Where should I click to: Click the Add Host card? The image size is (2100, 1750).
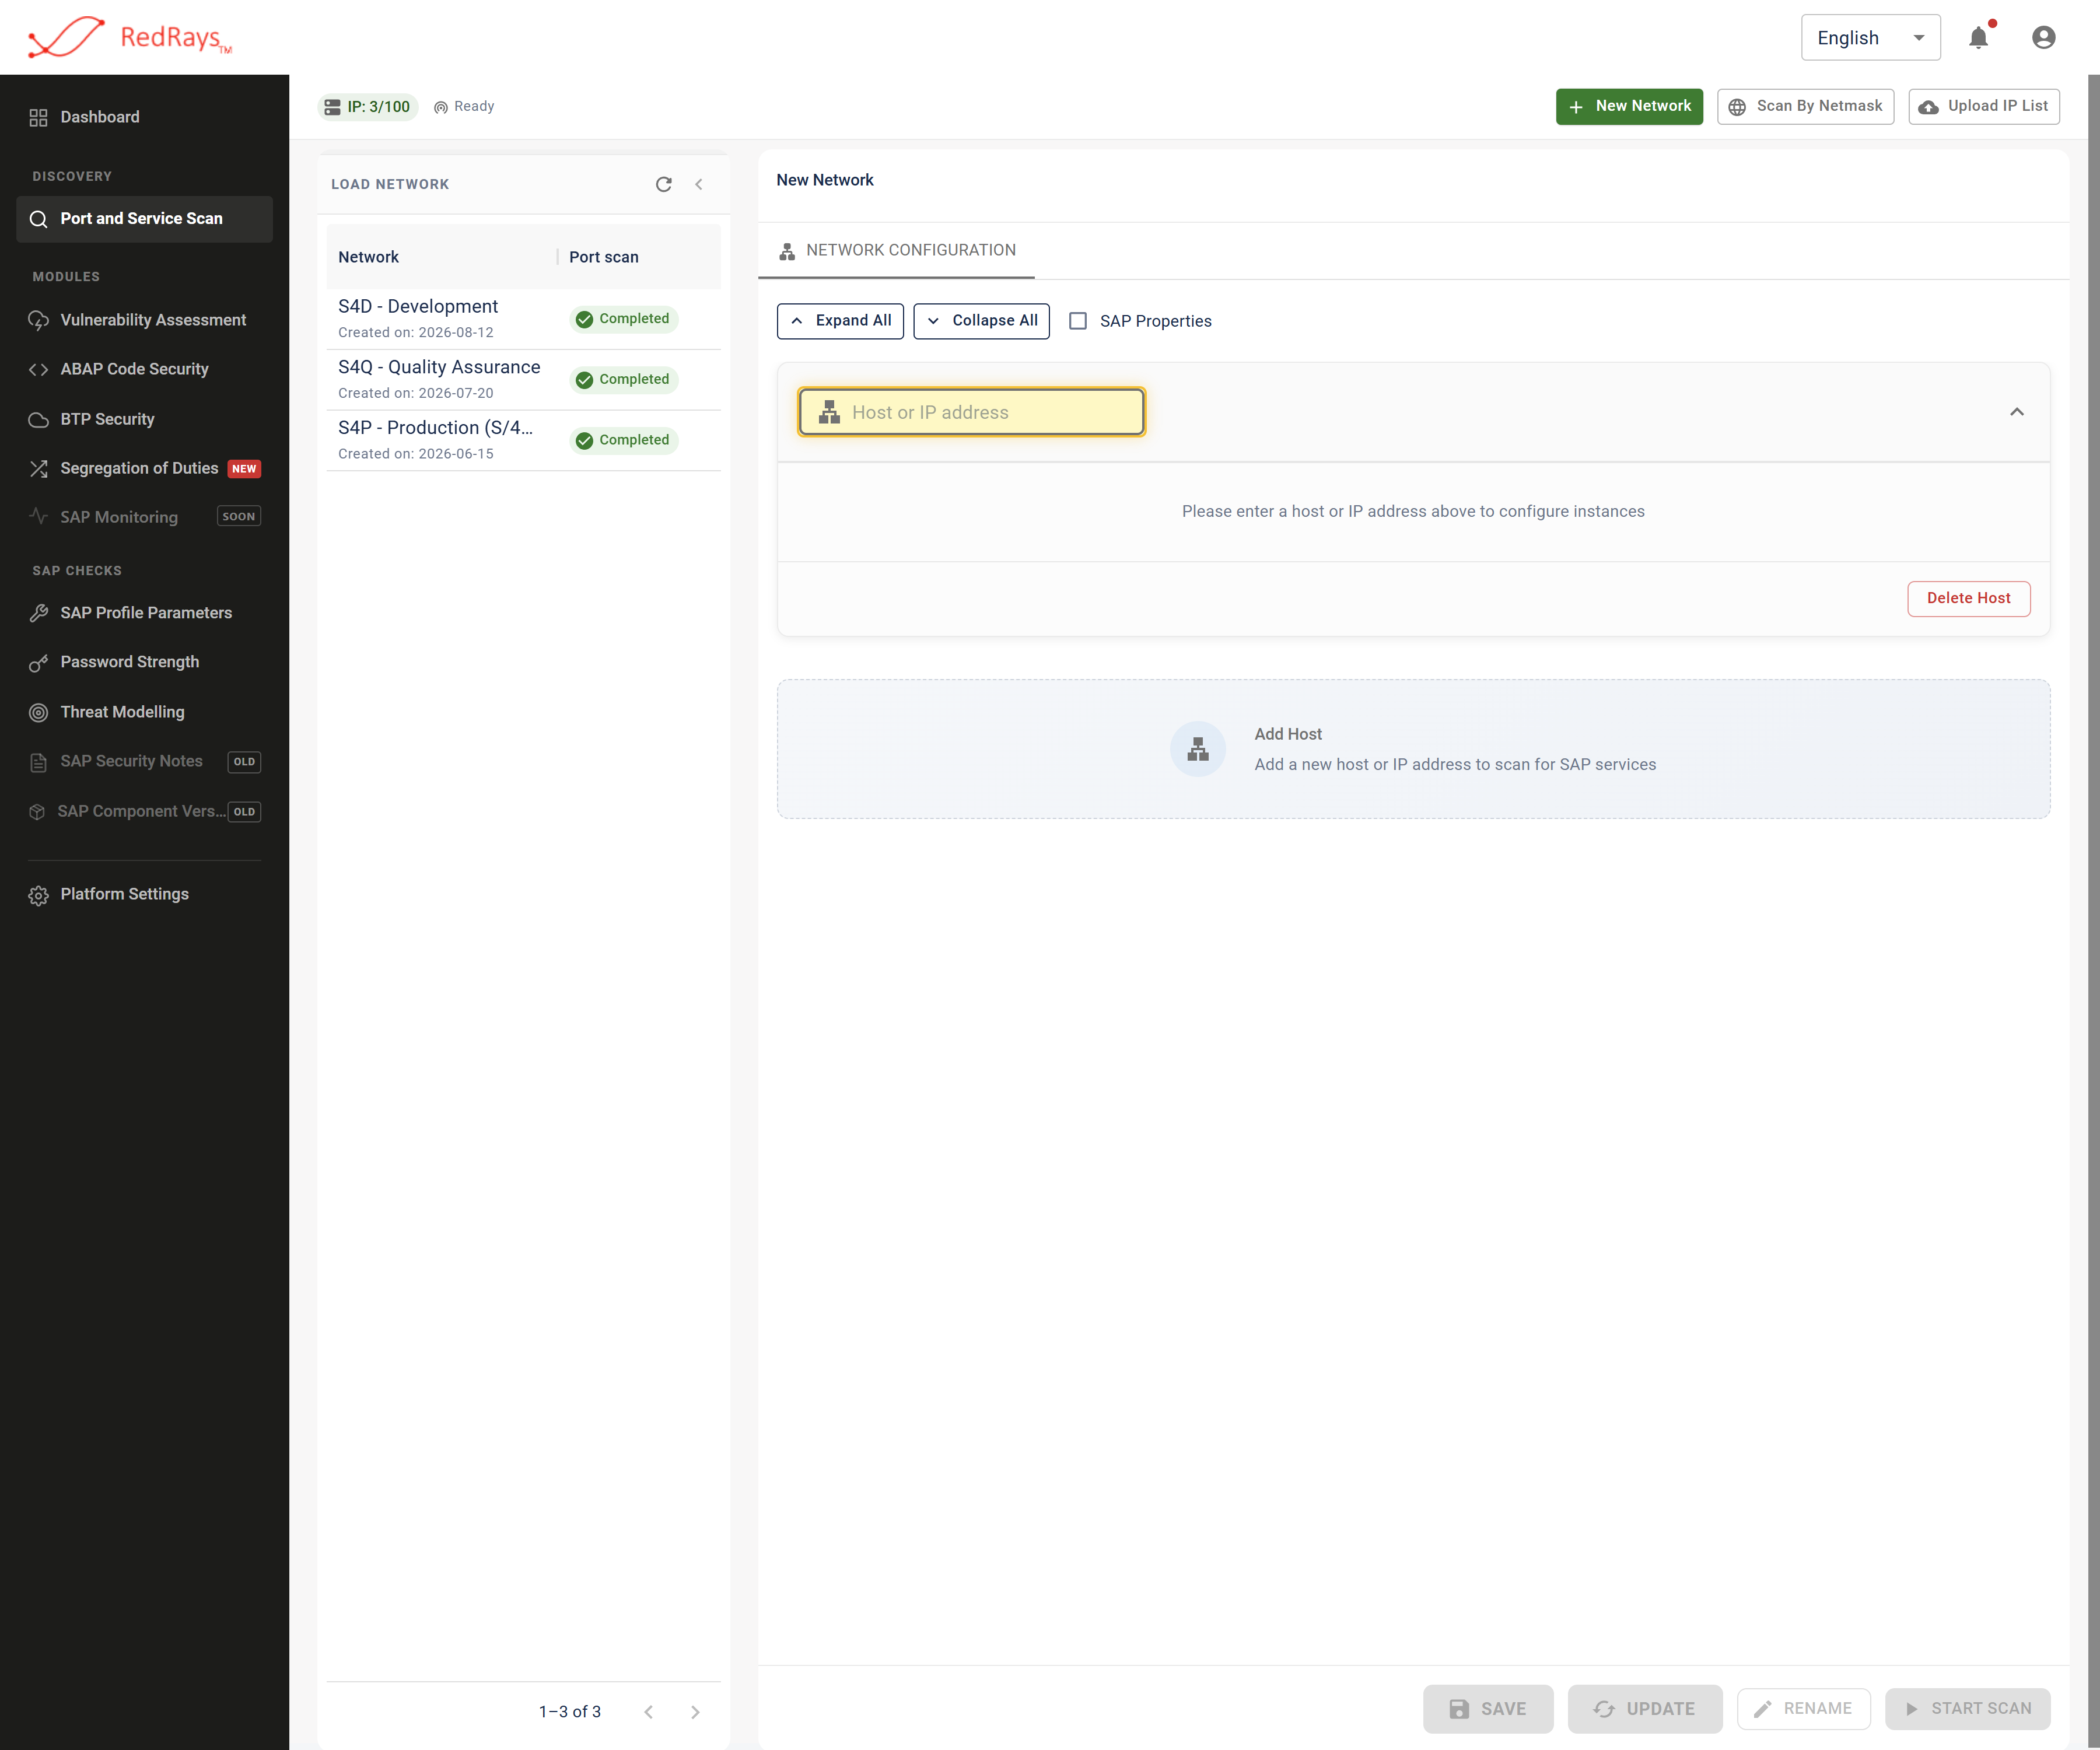click(1413, 749)
